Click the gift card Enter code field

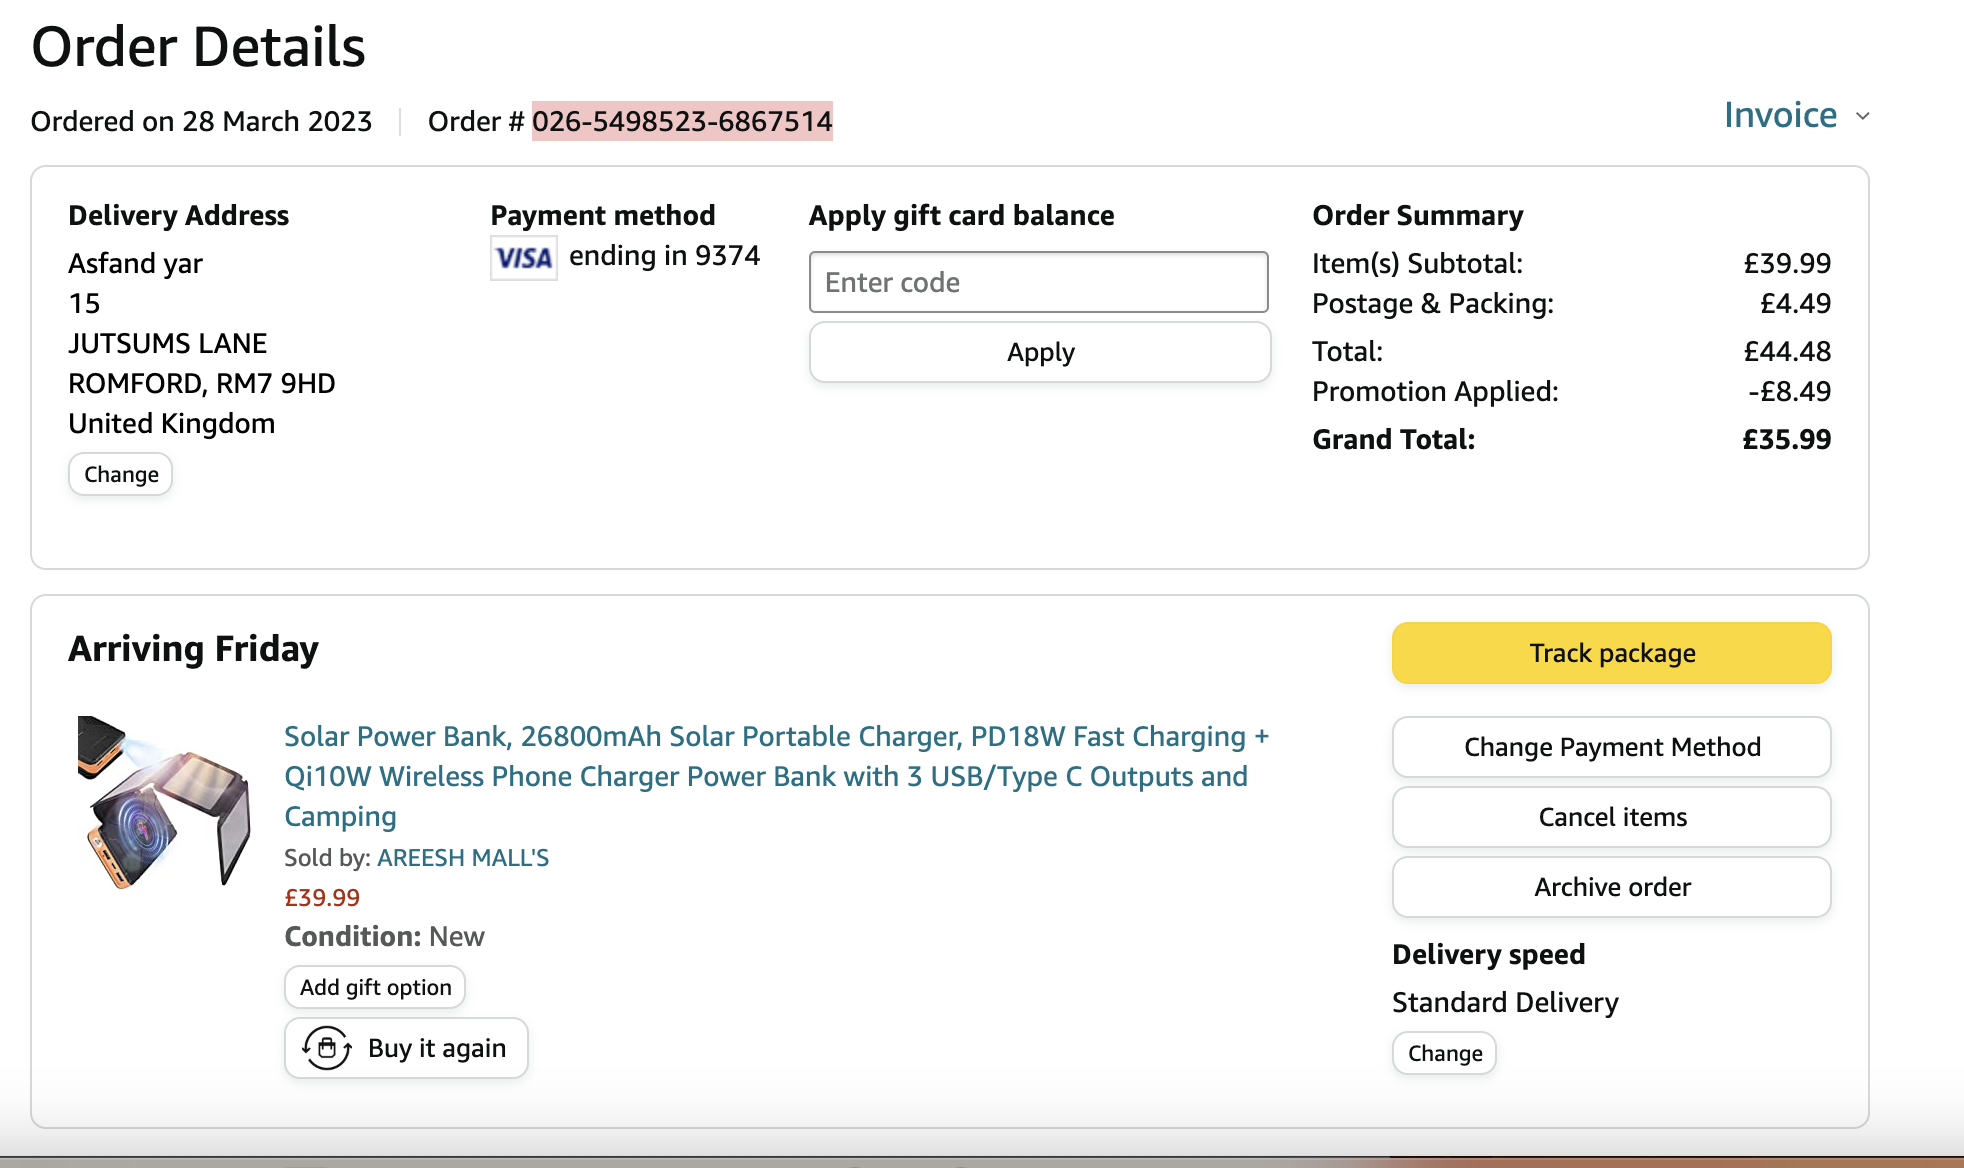pos(1038,282)
